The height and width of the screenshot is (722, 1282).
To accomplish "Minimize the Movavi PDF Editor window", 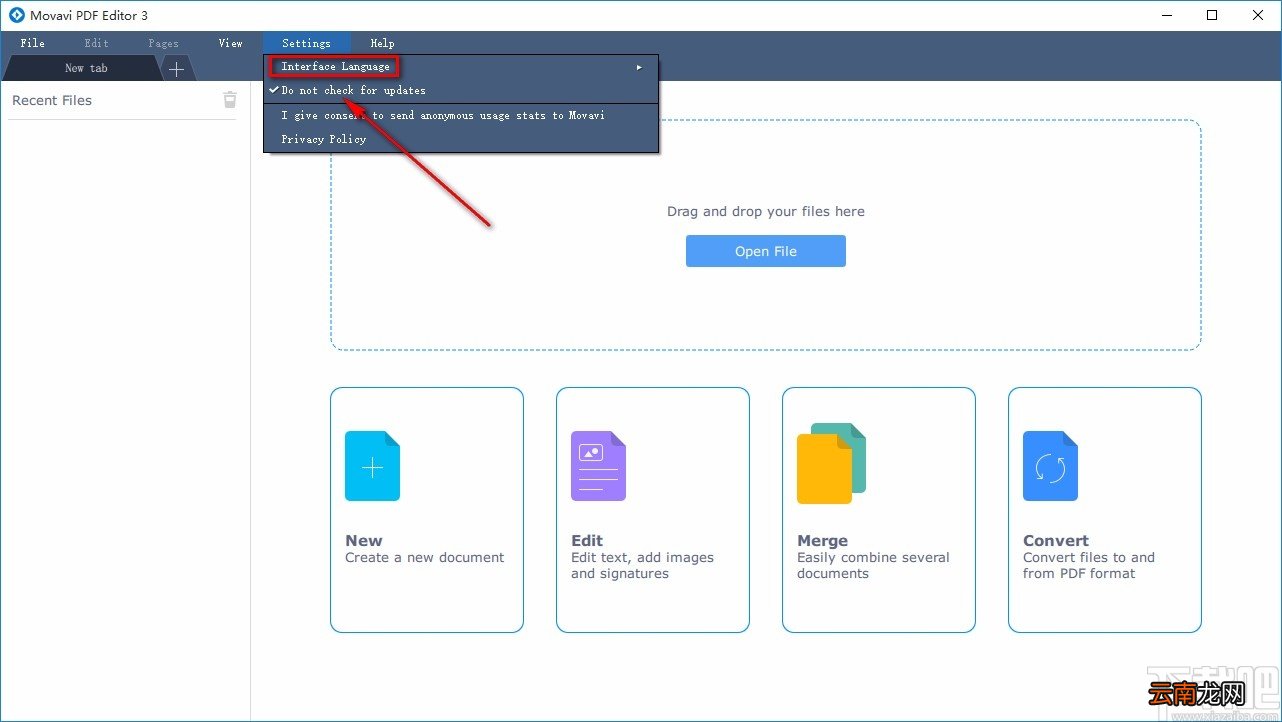I will tap(1166, 15).
